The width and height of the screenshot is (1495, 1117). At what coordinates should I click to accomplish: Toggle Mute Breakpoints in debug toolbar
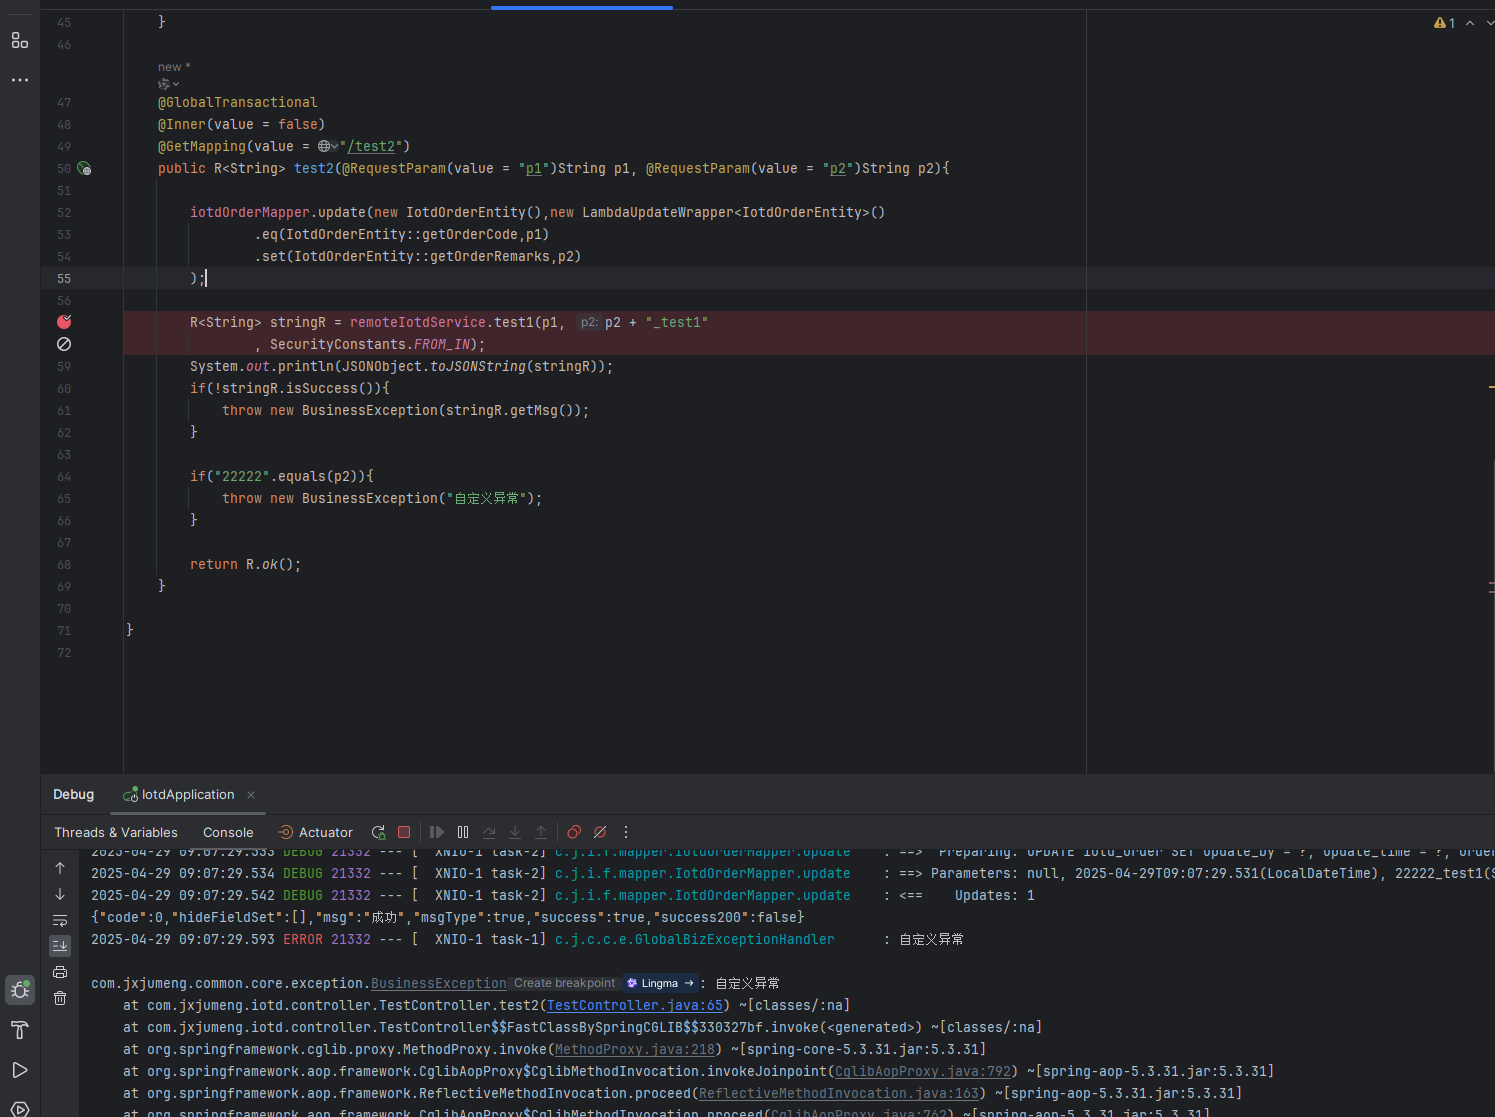[x=600, y=832]
